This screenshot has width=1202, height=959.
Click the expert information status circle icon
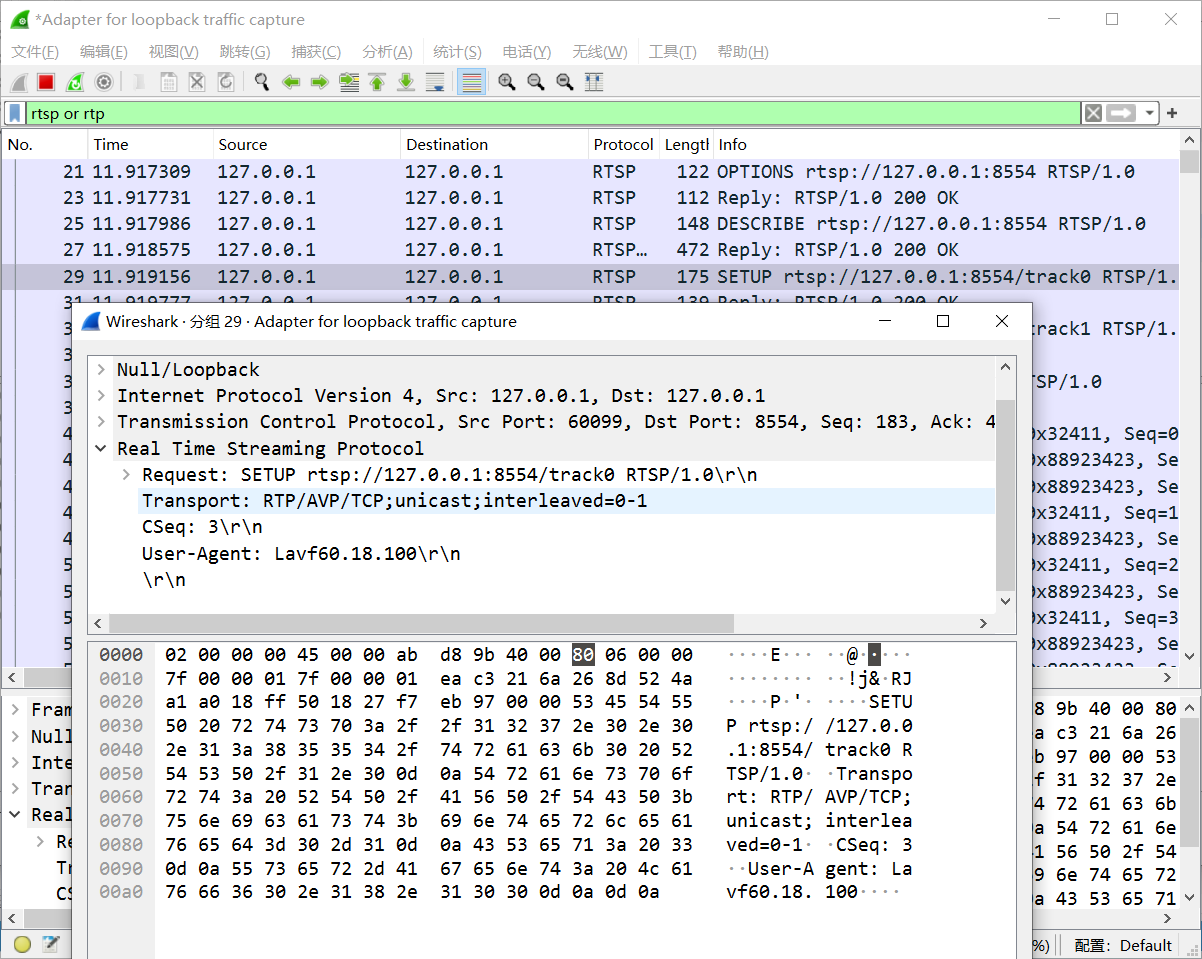pos(22,944)
